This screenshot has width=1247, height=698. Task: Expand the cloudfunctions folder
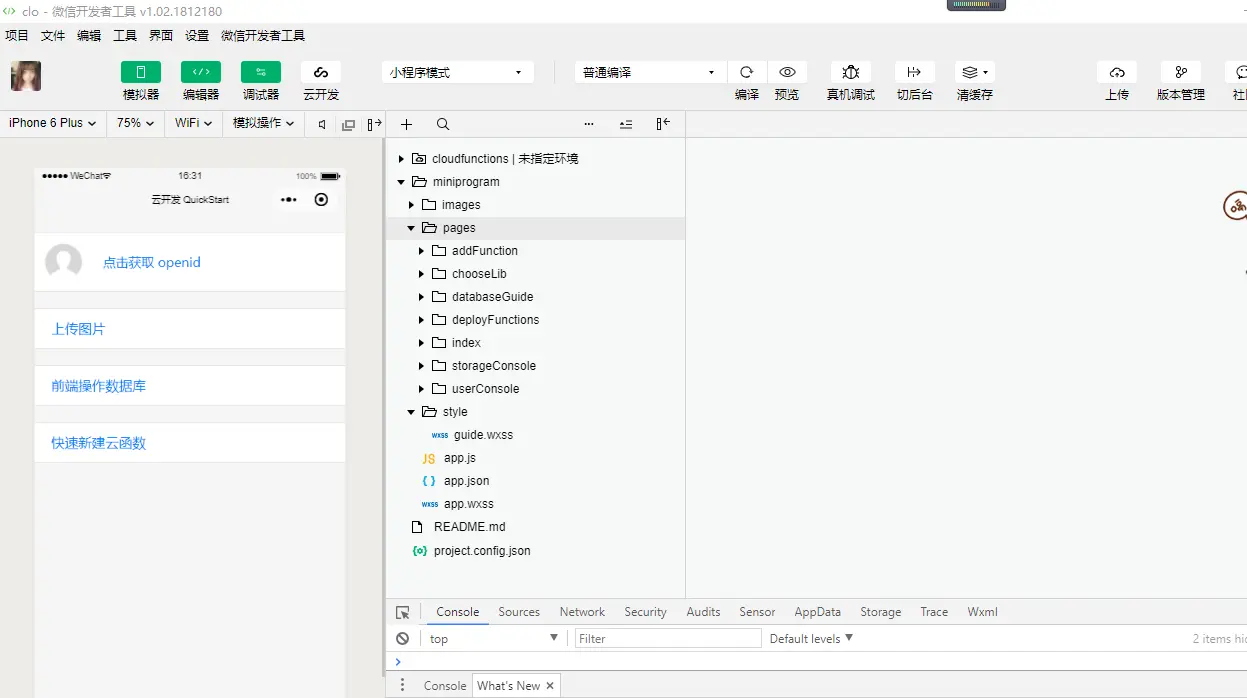401,159
